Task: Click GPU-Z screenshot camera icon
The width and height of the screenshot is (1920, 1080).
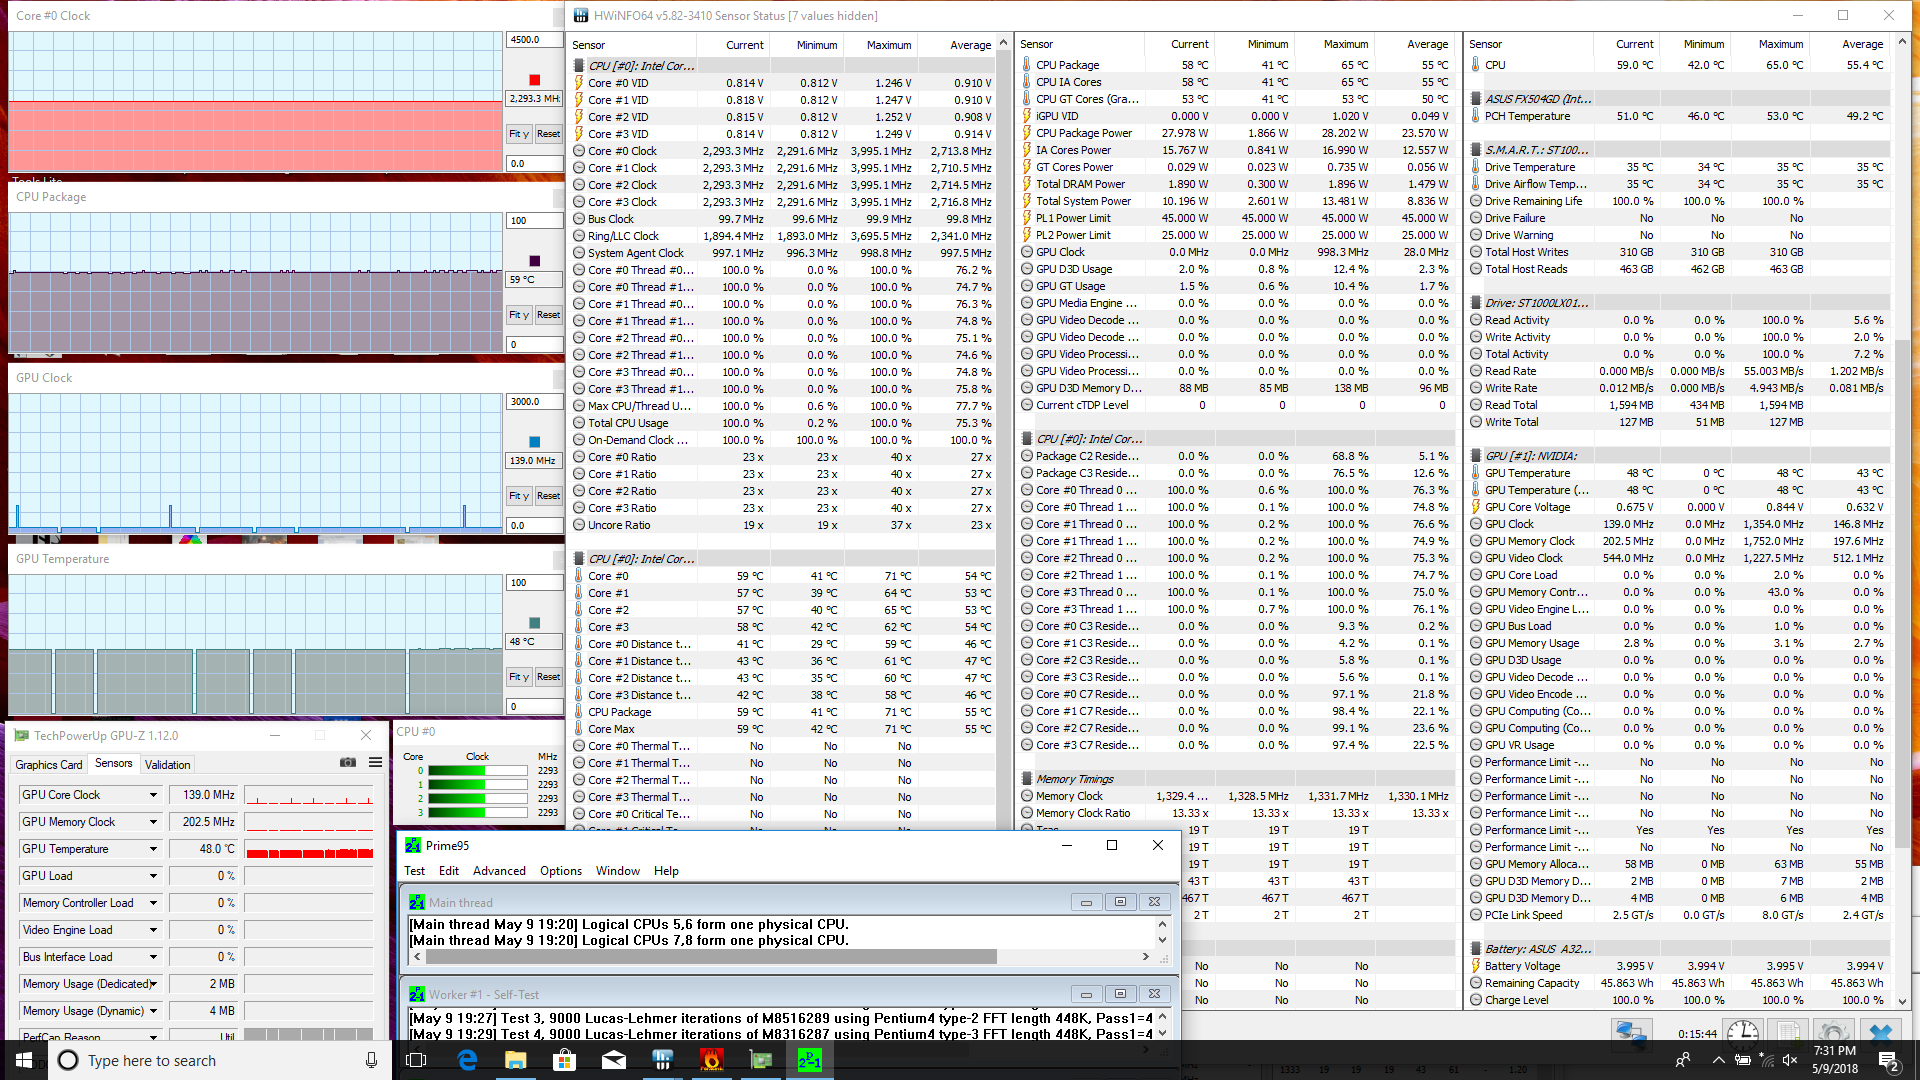Action: 348,763
